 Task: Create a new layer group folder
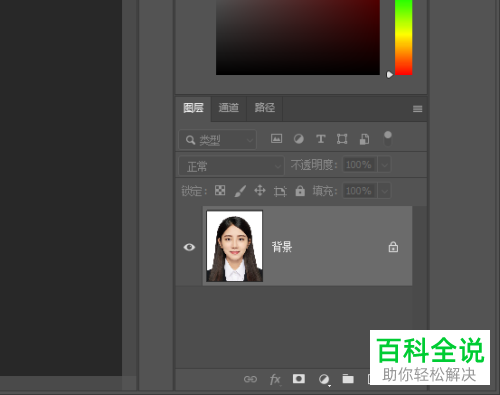[x=348, y=379]
